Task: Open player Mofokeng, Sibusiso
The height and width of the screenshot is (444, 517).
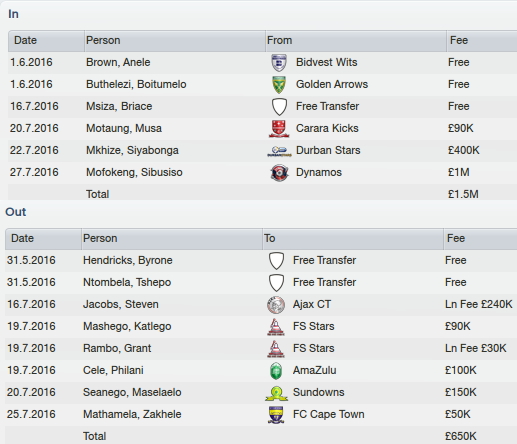Action: [134, 172]
